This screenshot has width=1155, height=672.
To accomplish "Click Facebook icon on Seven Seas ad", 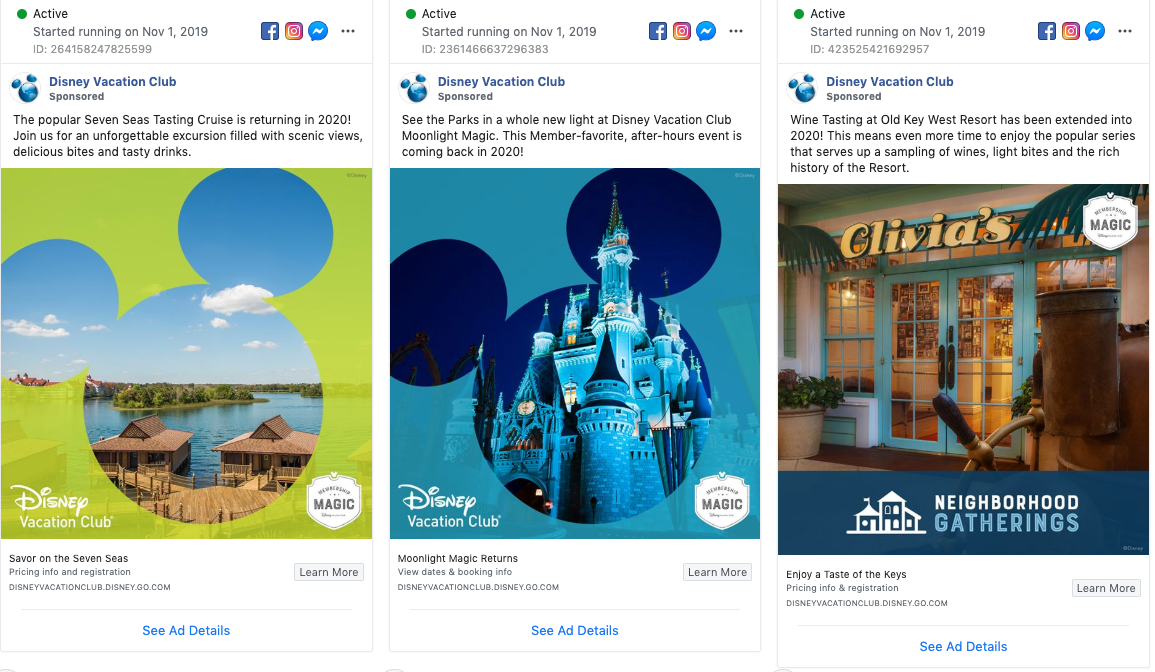I will [270, 32].
